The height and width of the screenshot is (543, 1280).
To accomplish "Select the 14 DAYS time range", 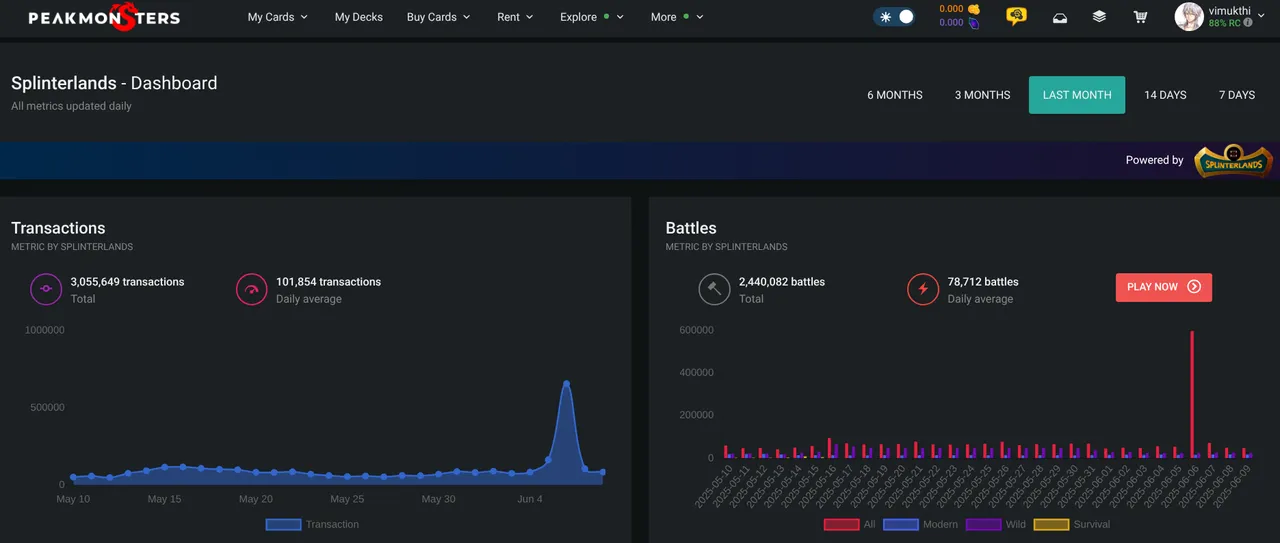I will [x=1165, y=95].
